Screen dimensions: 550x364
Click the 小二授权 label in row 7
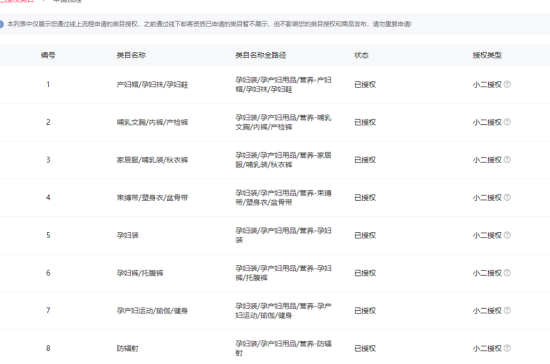click(x=487, y=311)
